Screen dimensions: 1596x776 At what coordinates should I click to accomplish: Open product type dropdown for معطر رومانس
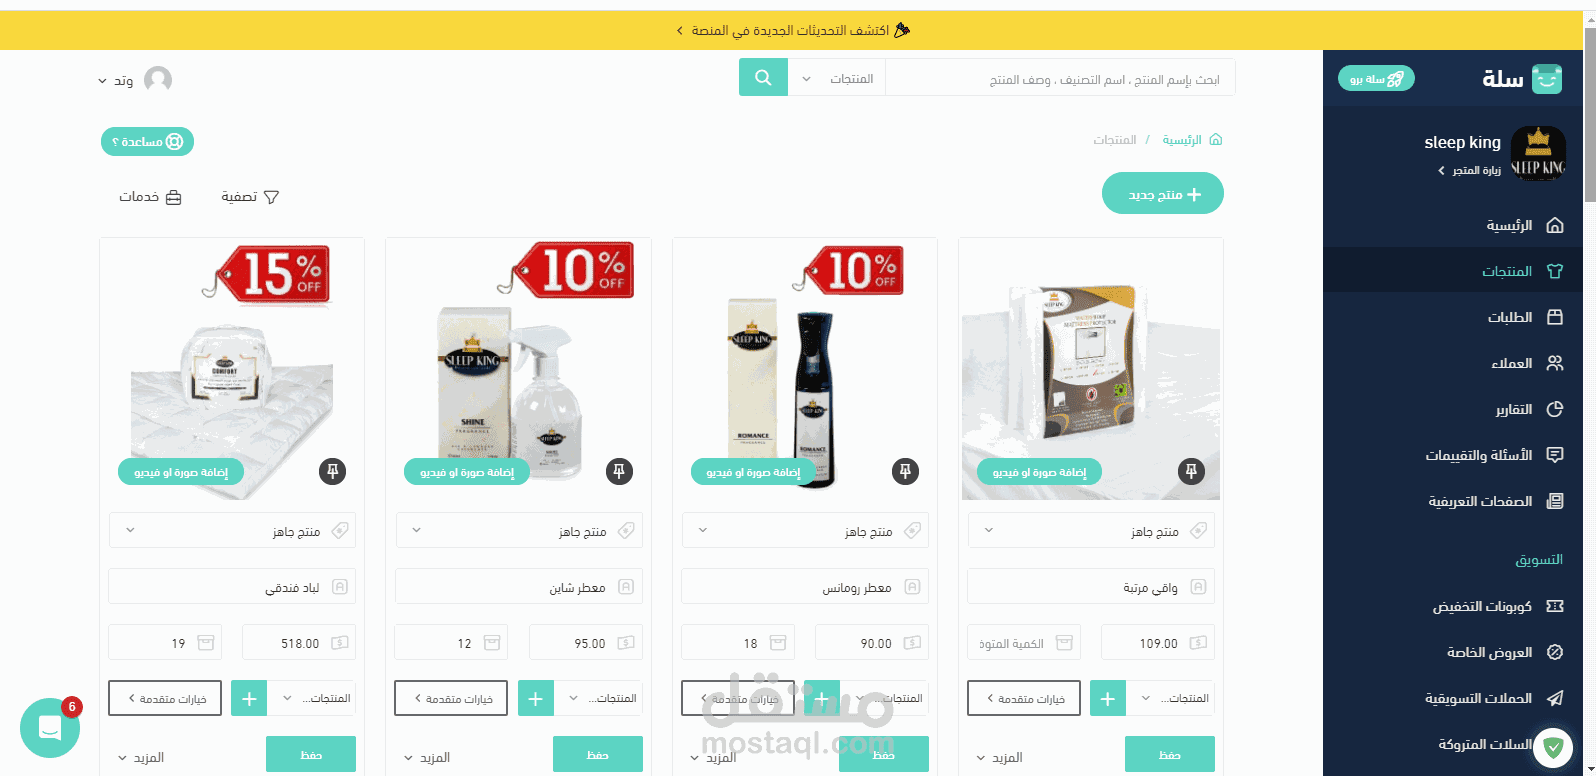[805, 531]
